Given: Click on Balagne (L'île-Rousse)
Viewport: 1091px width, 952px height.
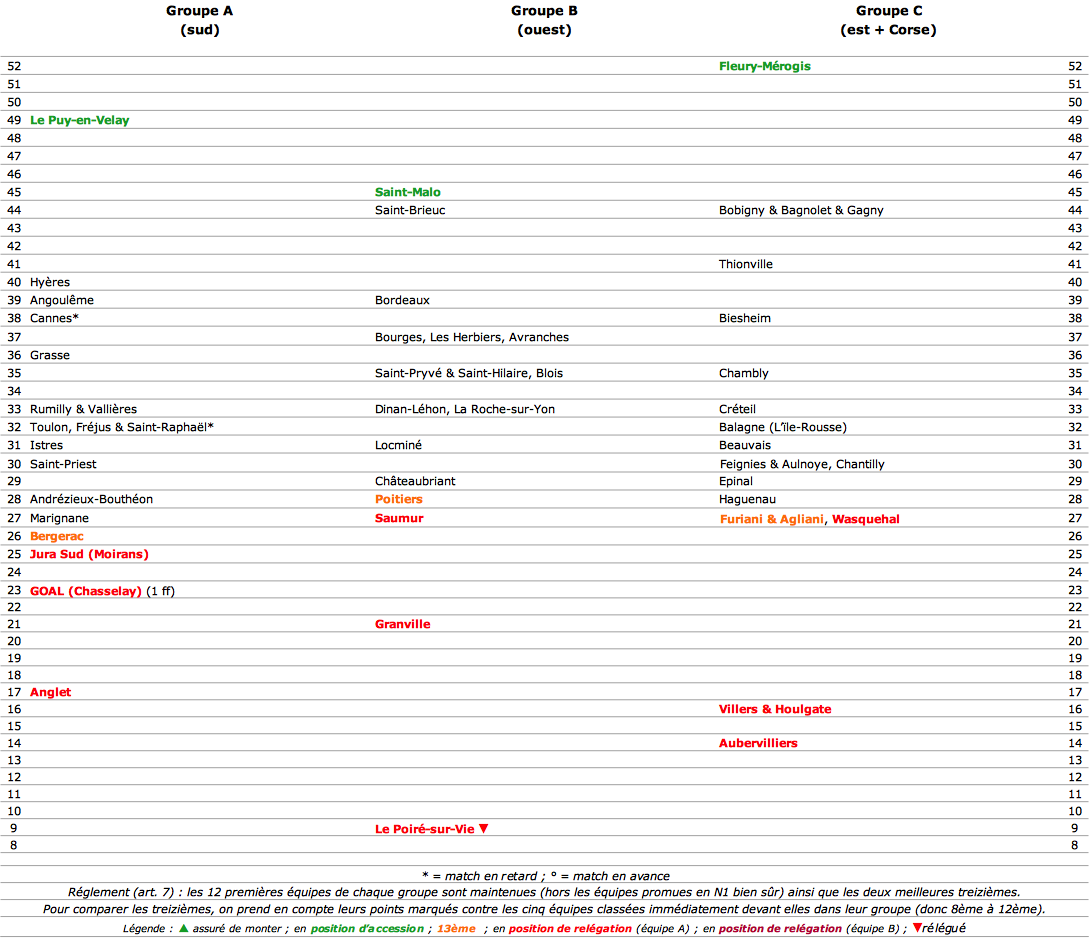Looking at the screenshot, I should pos(783,427).
